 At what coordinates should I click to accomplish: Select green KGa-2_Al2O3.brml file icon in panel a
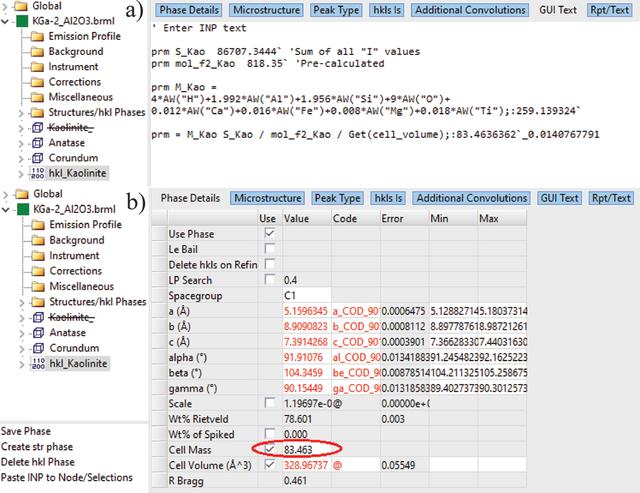click(22, 21)
